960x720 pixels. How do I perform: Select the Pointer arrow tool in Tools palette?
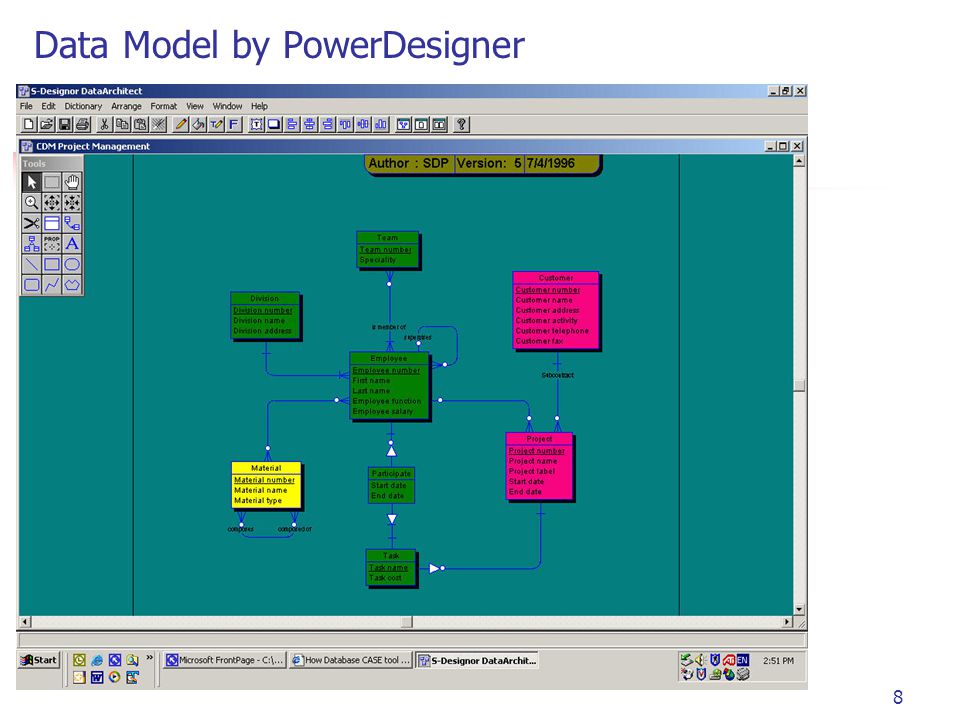[31, 182]
